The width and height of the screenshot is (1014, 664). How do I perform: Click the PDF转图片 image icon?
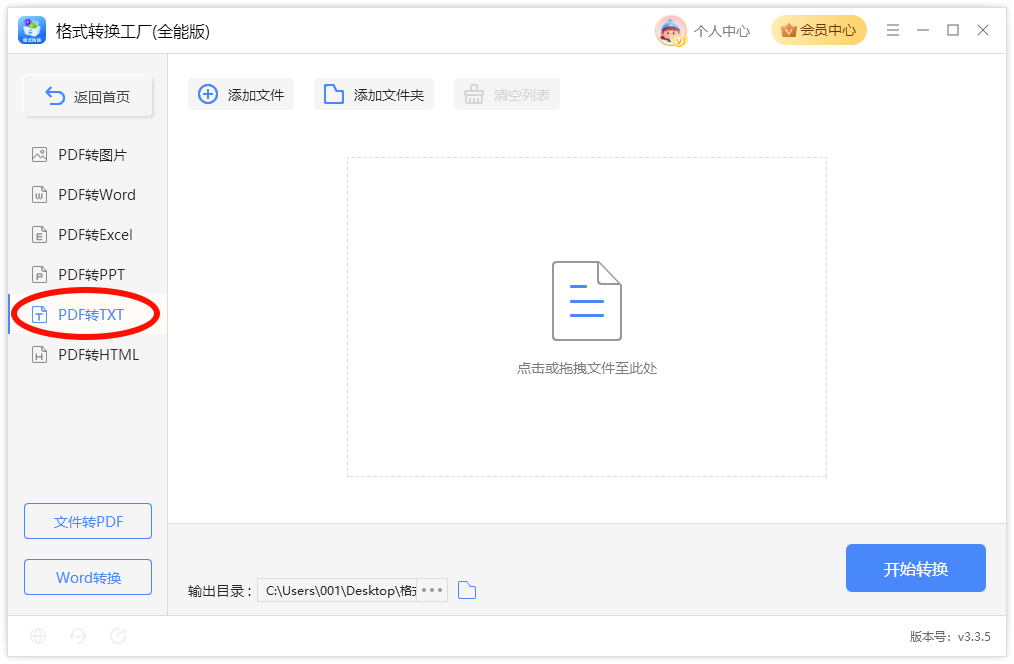(x=39, y=155)
